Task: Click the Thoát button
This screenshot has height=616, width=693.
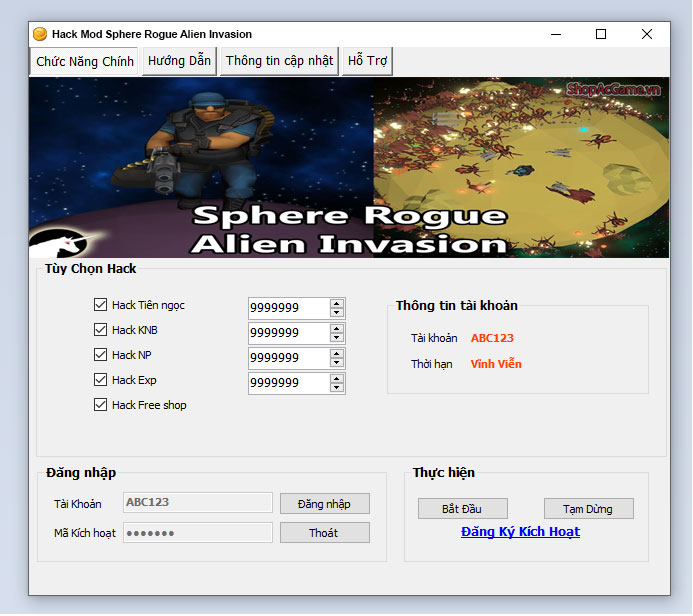Action: tap(325, 533)
